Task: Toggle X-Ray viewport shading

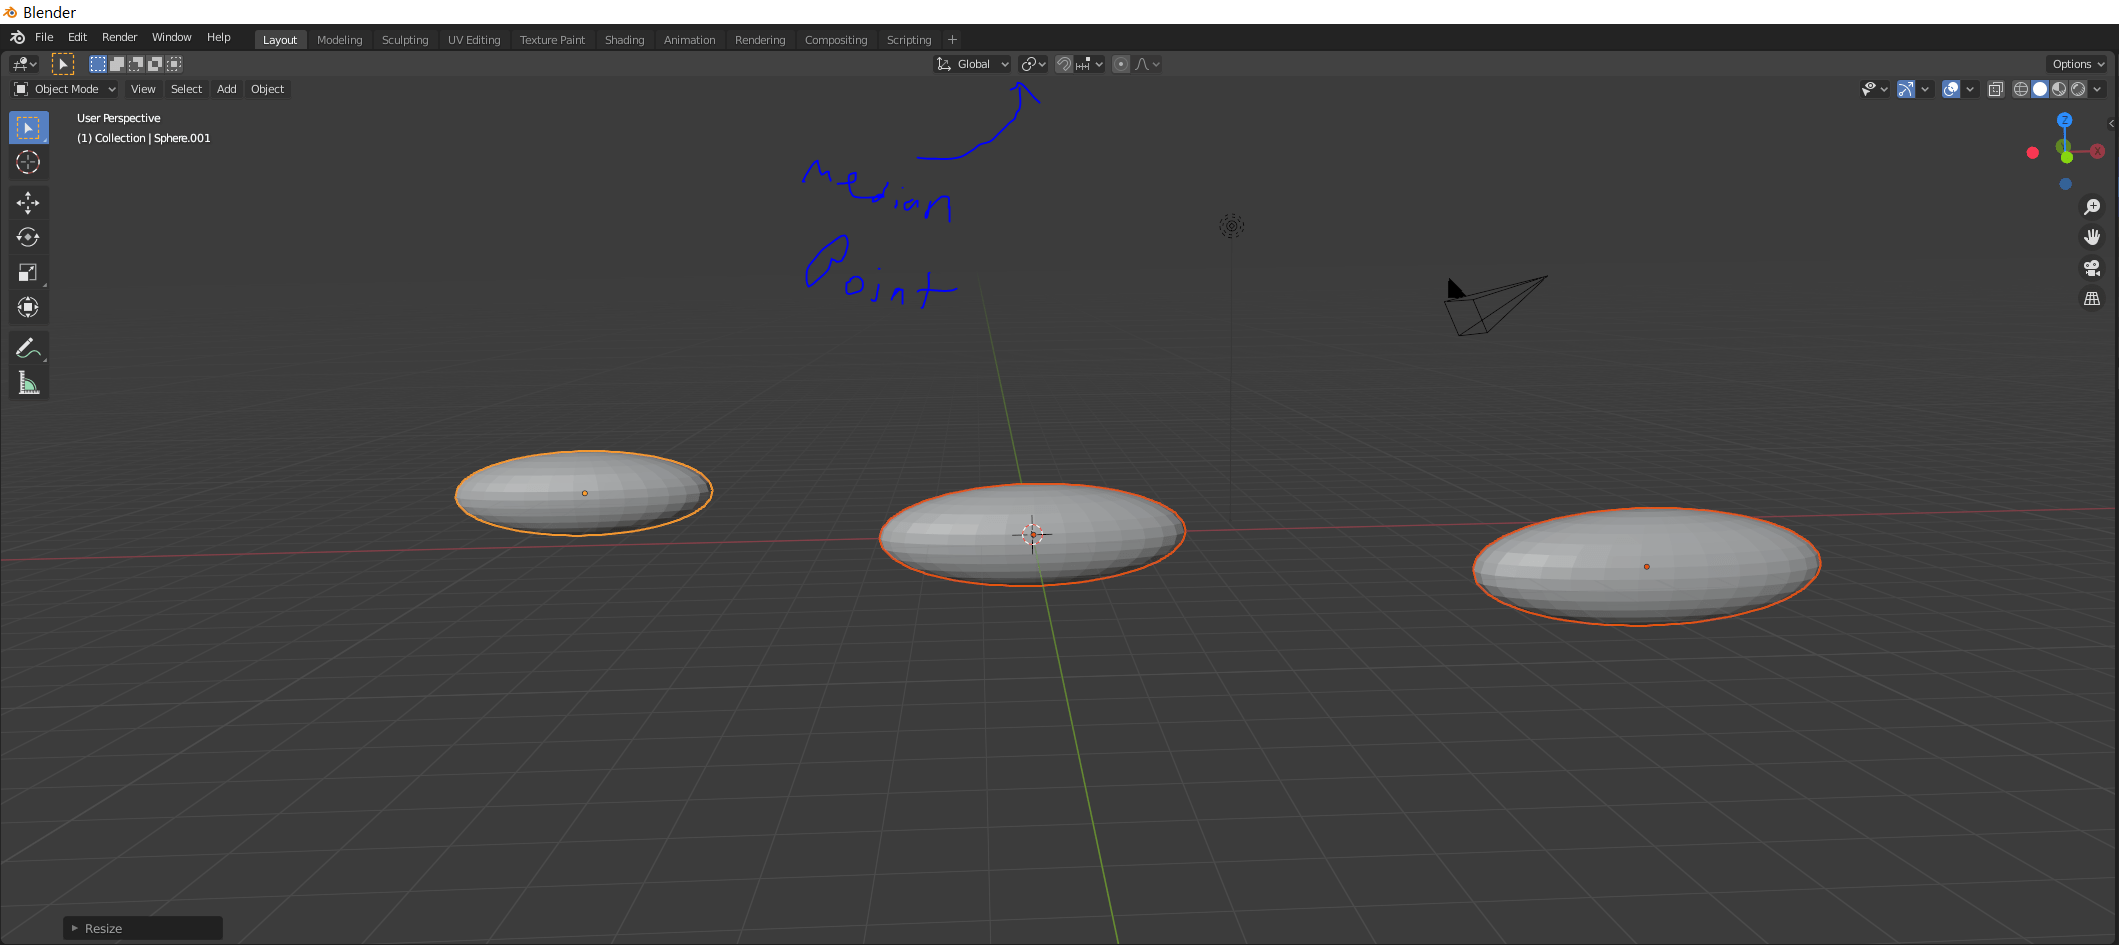Action: pyautogui.click(x=1996, y=89)
